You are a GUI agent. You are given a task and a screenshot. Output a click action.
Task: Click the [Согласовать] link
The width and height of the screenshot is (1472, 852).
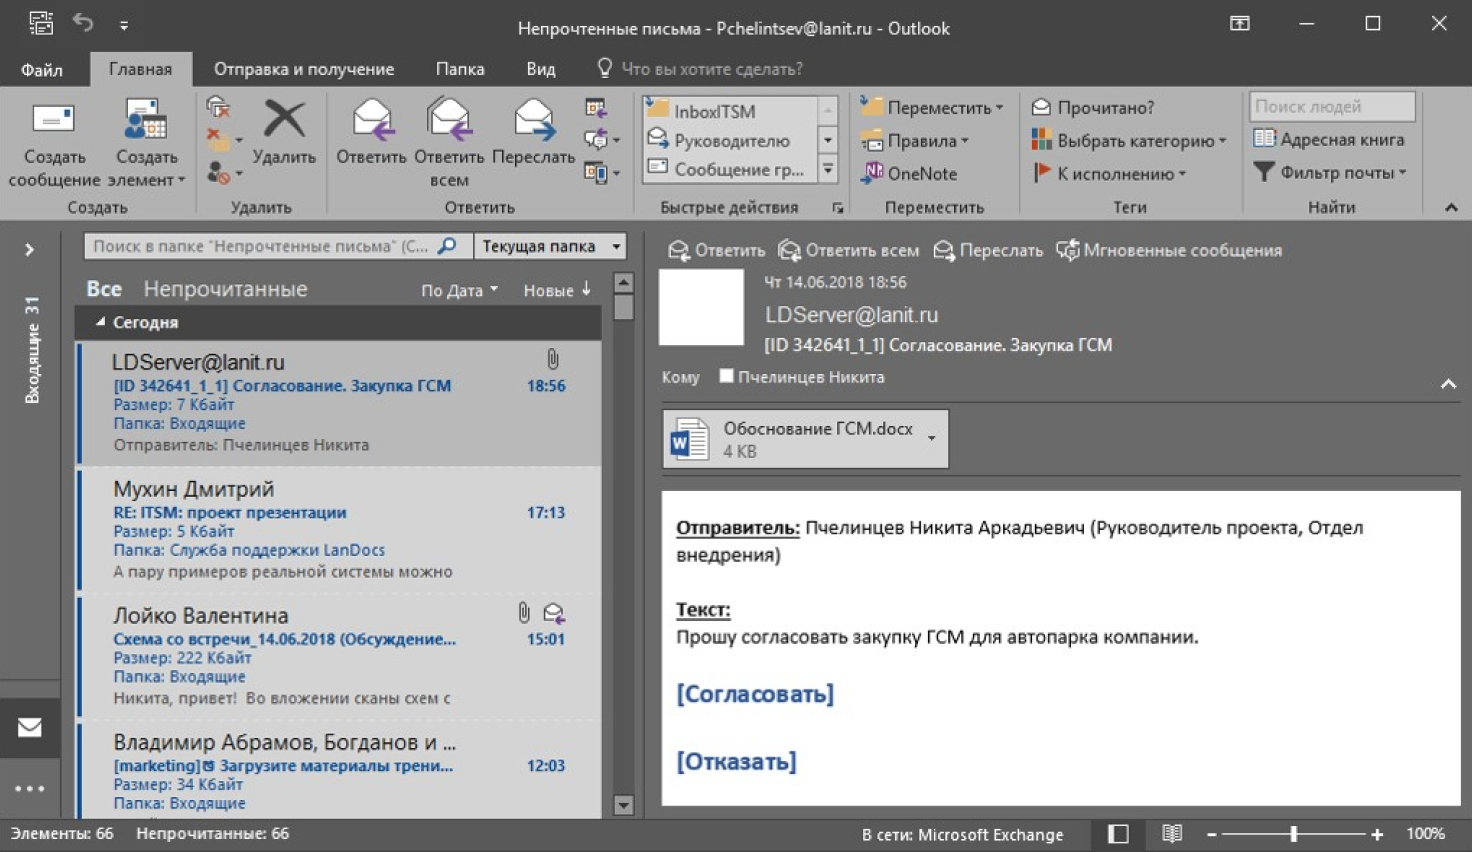[x=755, y=694]
